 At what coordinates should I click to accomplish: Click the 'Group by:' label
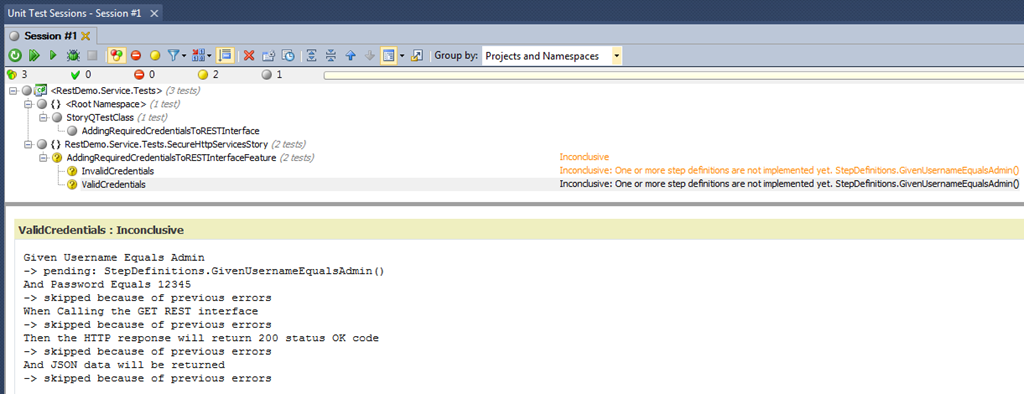point(456,56)
